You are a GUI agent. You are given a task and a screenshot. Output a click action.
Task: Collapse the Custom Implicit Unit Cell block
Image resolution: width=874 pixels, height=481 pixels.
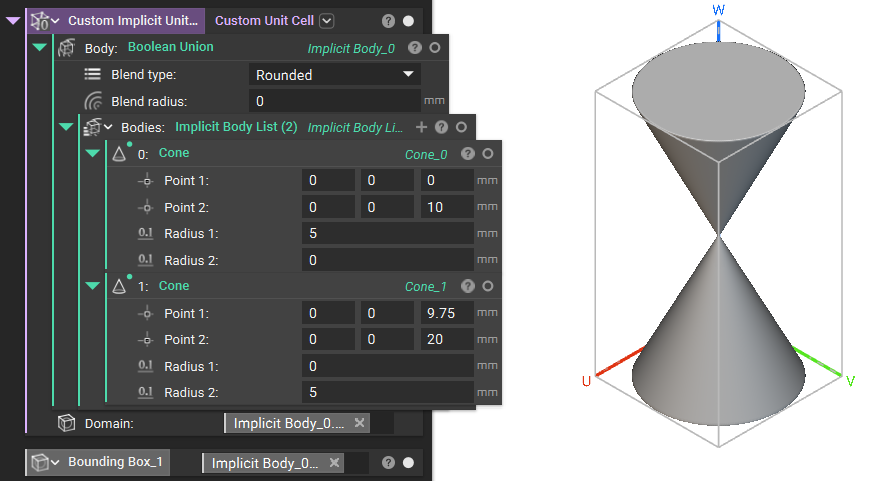(13, 21)
